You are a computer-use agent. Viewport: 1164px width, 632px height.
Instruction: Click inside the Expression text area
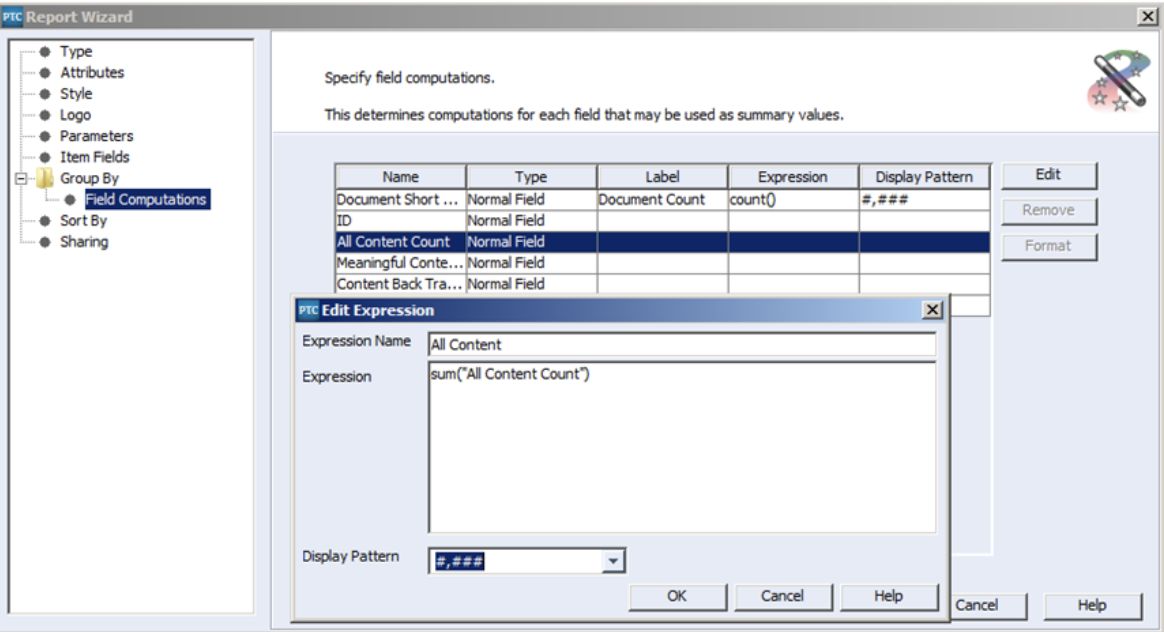(681, 447)
